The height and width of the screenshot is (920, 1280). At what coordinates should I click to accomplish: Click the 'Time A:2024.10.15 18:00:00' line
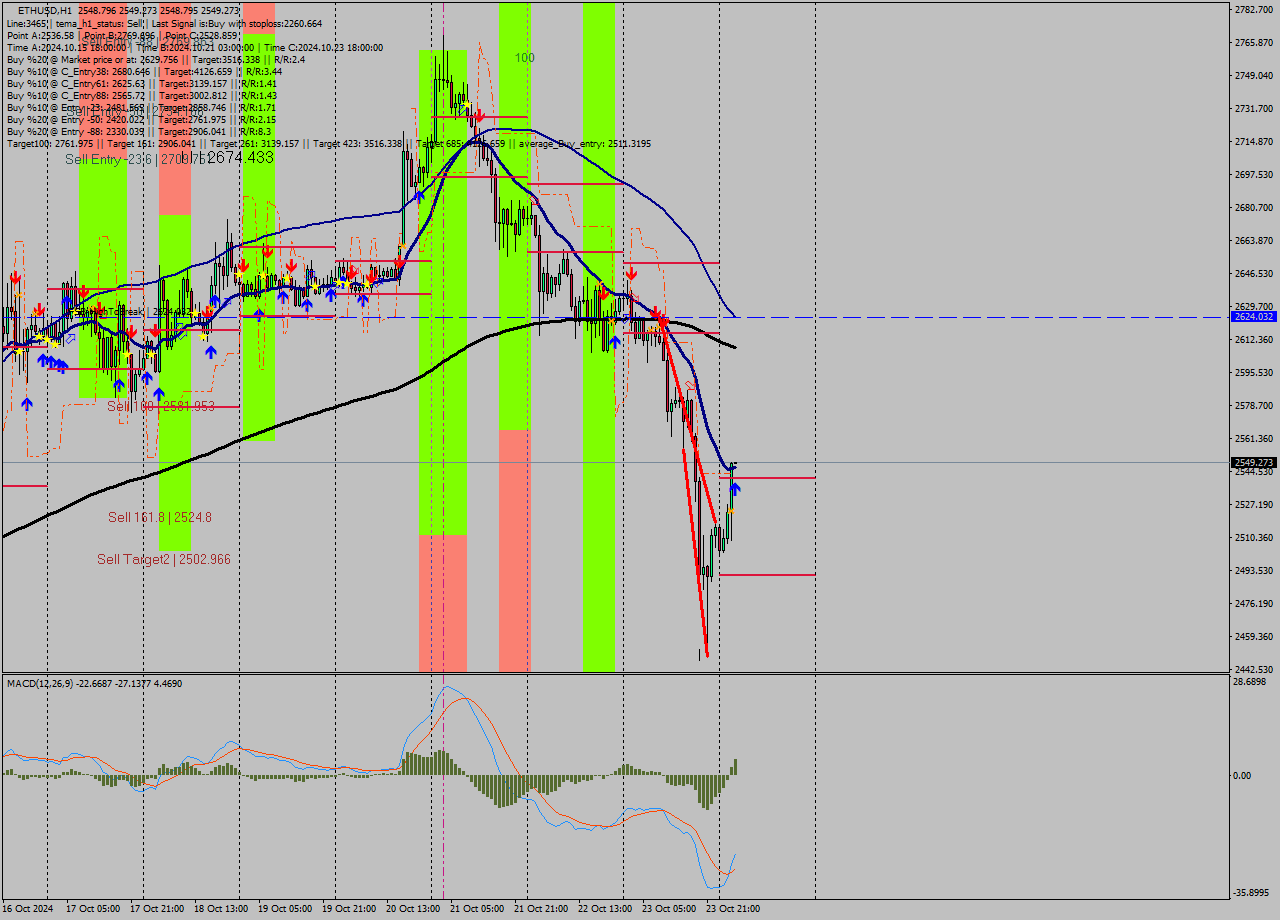194,47
